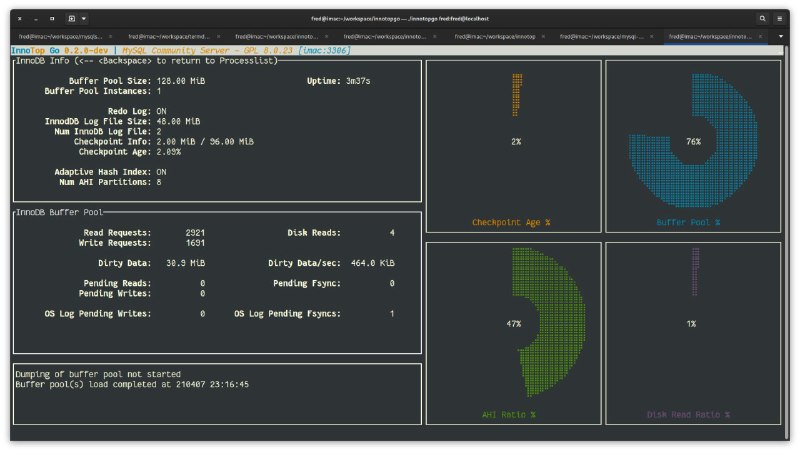Click 'Dumping of buffer pool not started' line
This screenshot has width=800, height=452.
tap(98, 374)
